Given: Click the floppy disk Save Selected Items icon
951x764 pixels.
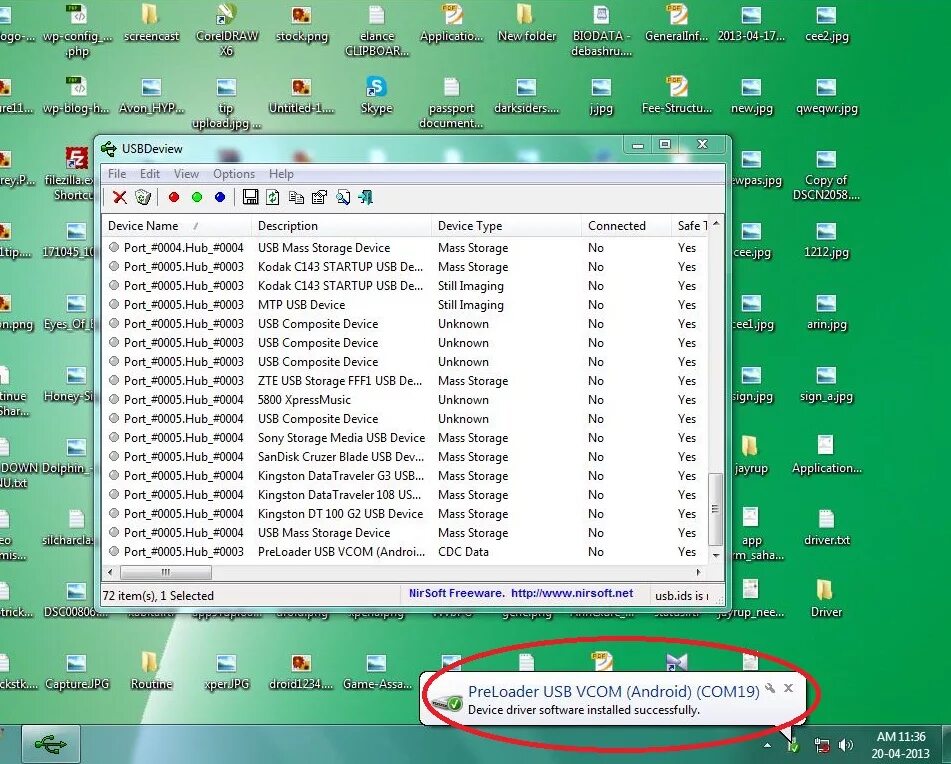Looking at the screenshot, I should pyautogui.click(x=250, y=197).
